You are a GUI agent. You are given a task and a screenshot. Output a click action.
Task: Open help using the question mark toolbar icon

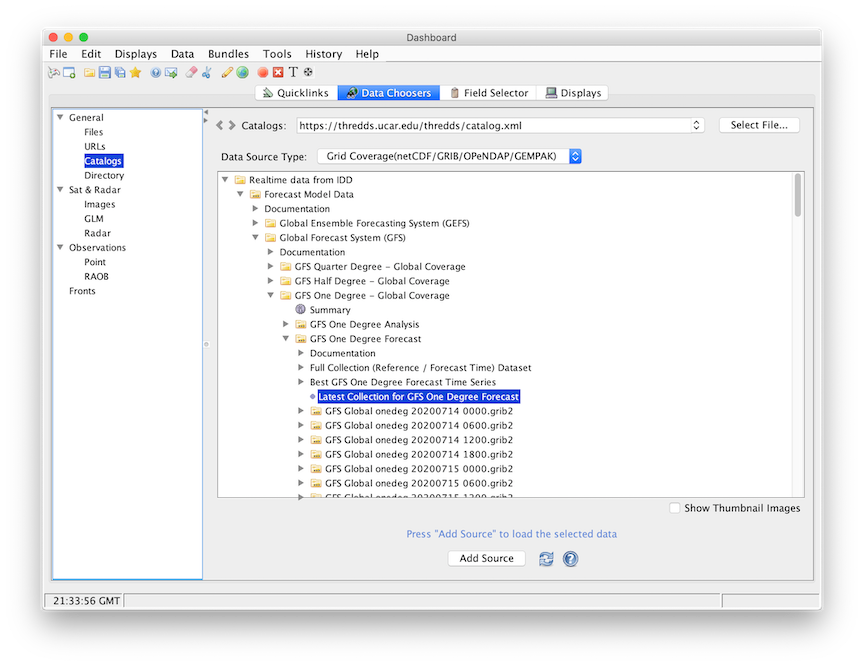tap(155, 72)
